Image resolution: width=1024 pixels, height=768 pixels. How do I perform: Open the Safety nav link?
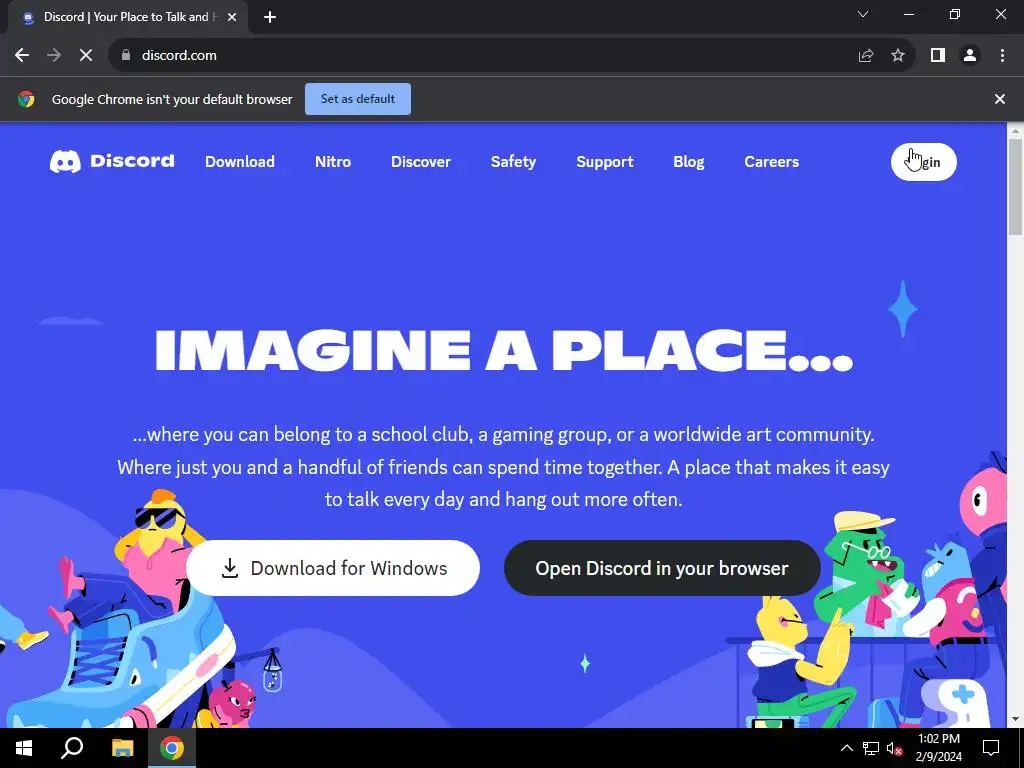click(x=513, y=162)
